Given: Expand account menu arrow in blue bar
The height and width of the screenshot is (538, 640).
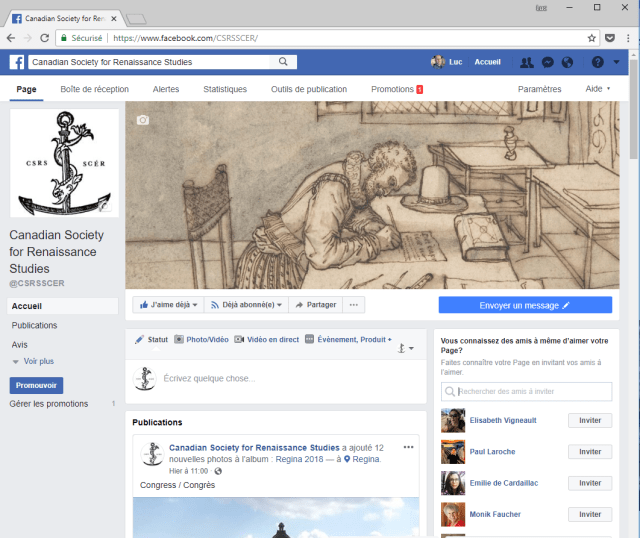Looking at the screenshot, I should point(616,62).
